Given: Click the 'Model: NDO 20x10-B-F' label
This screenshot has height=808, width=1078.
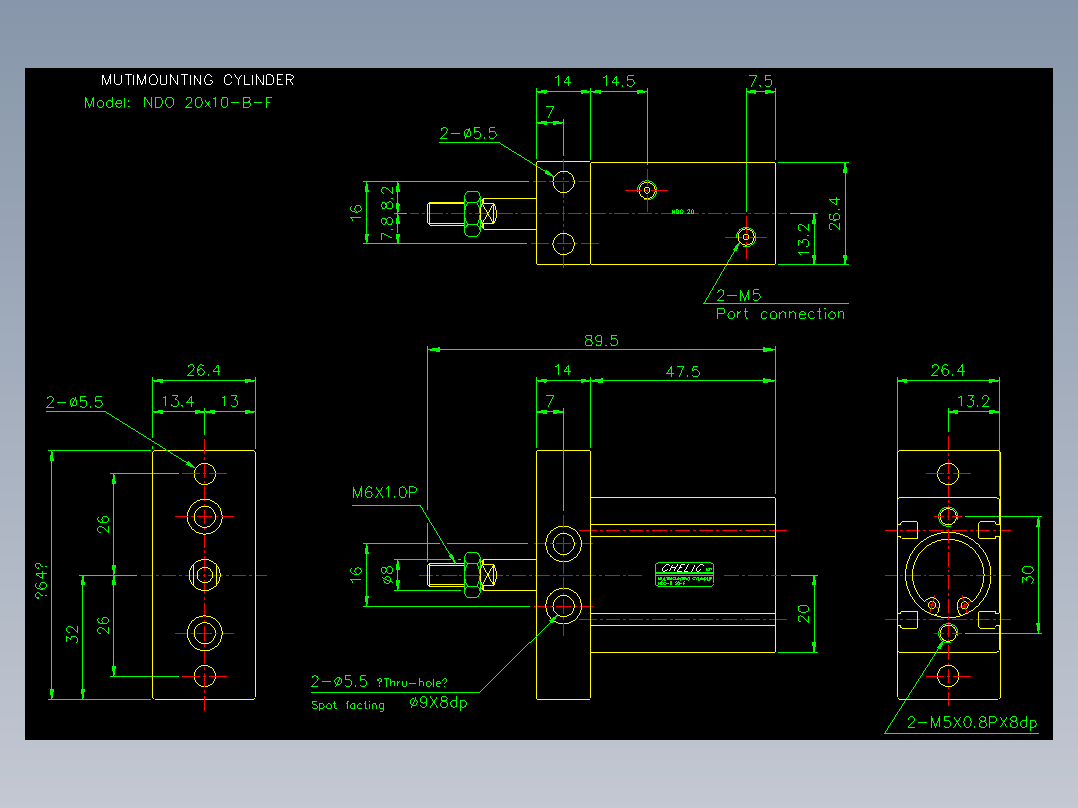Looking at the screenshot, I should tap(178, 102).
